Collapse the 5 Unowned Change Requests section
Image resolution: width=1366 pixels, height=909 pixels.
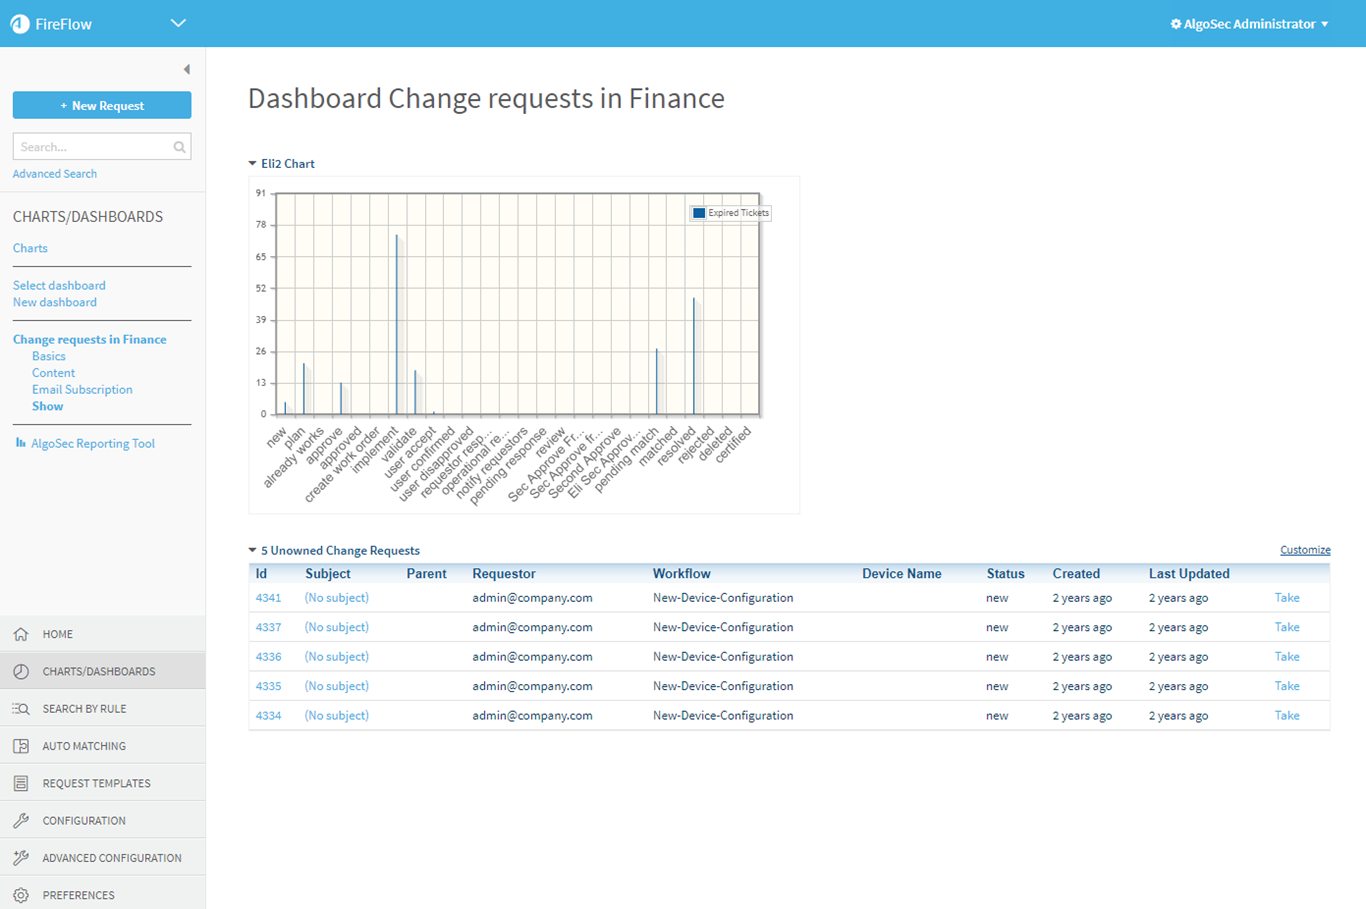coord(253,551)
